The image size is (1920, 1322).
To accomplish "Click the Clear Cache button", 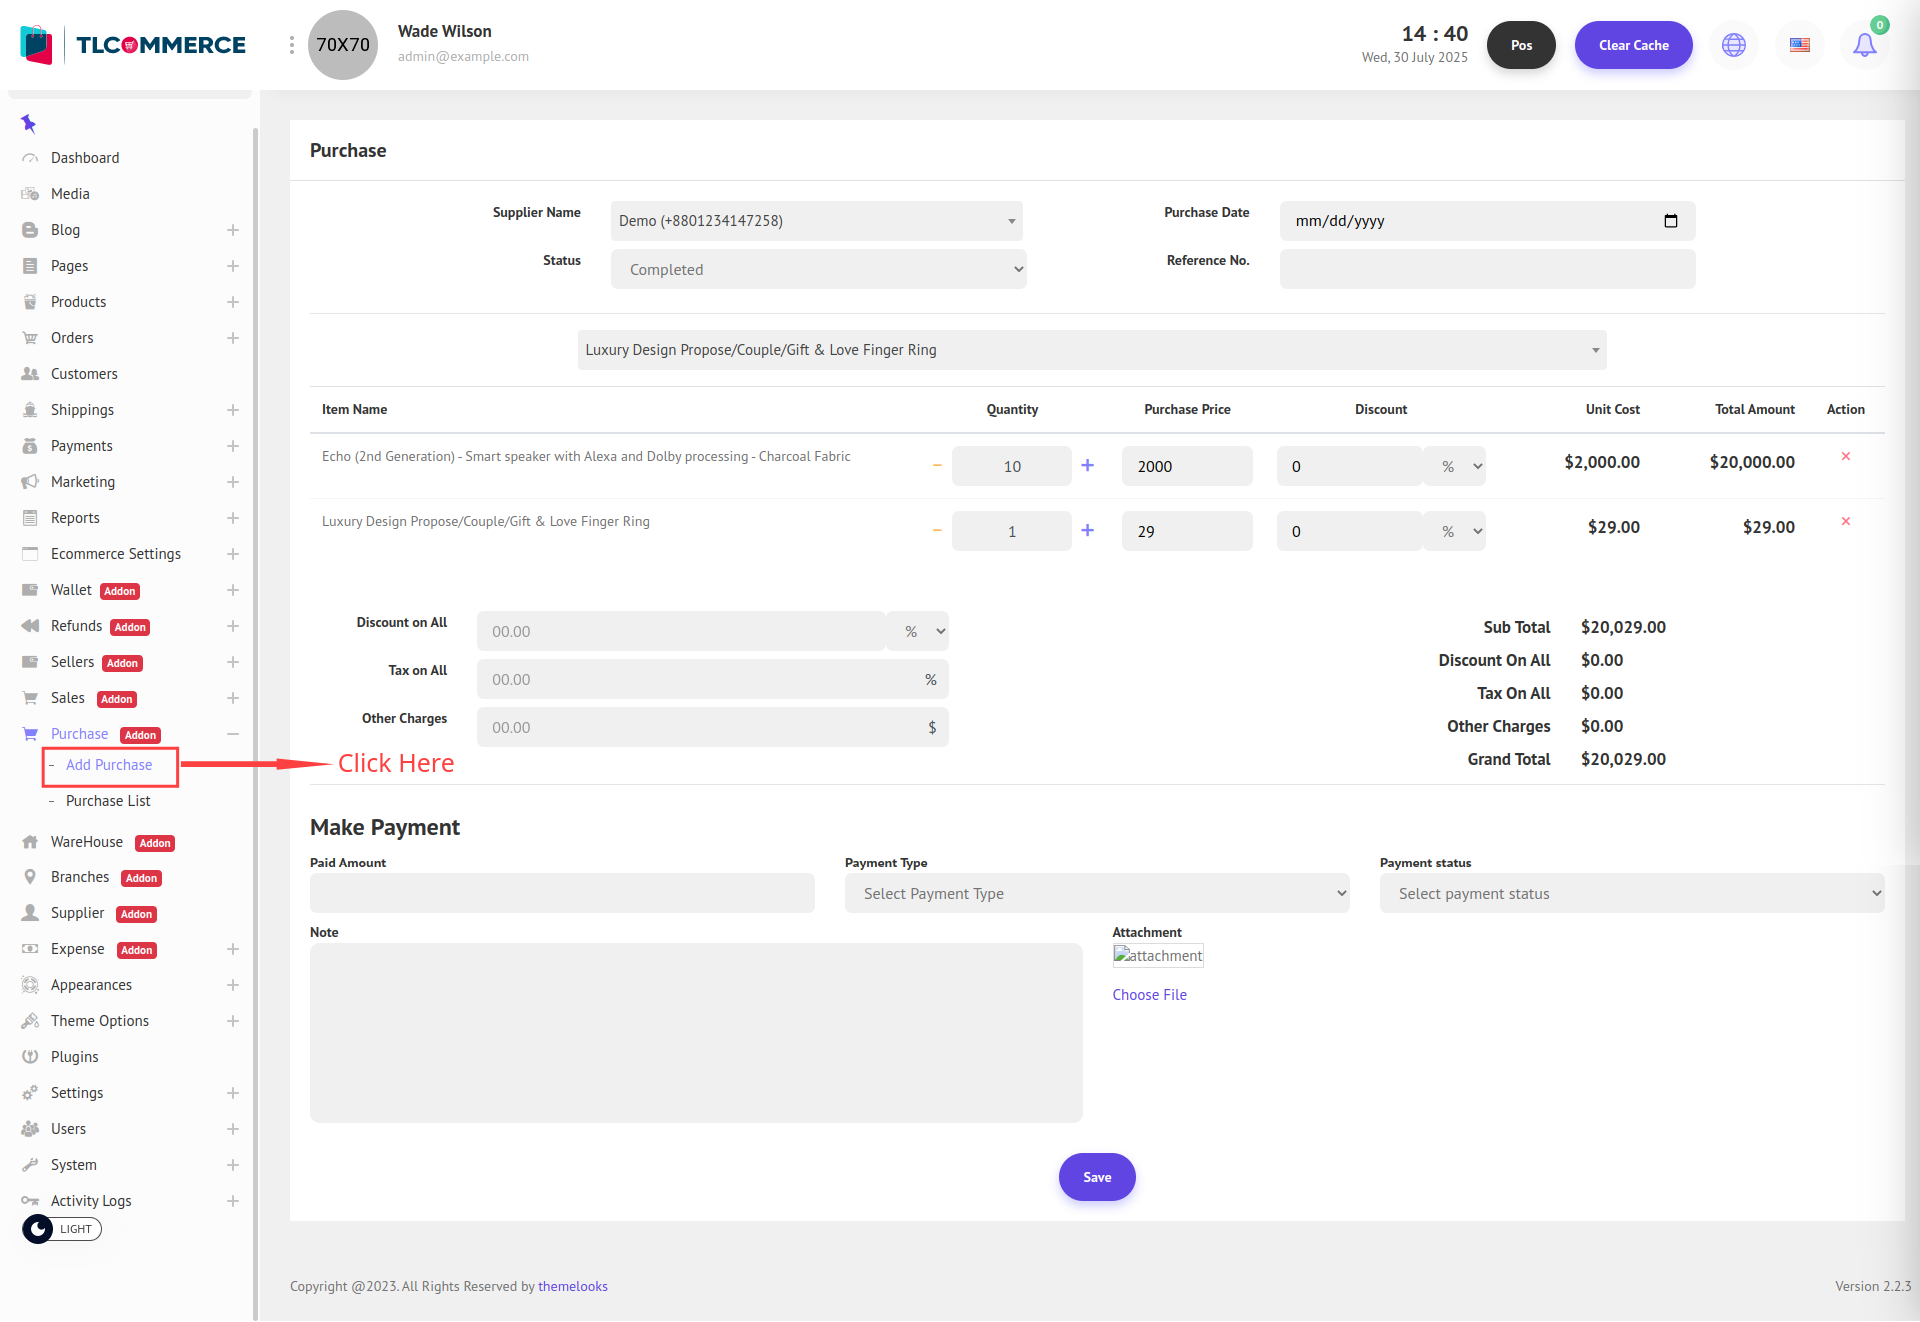I will [1633, 45].
